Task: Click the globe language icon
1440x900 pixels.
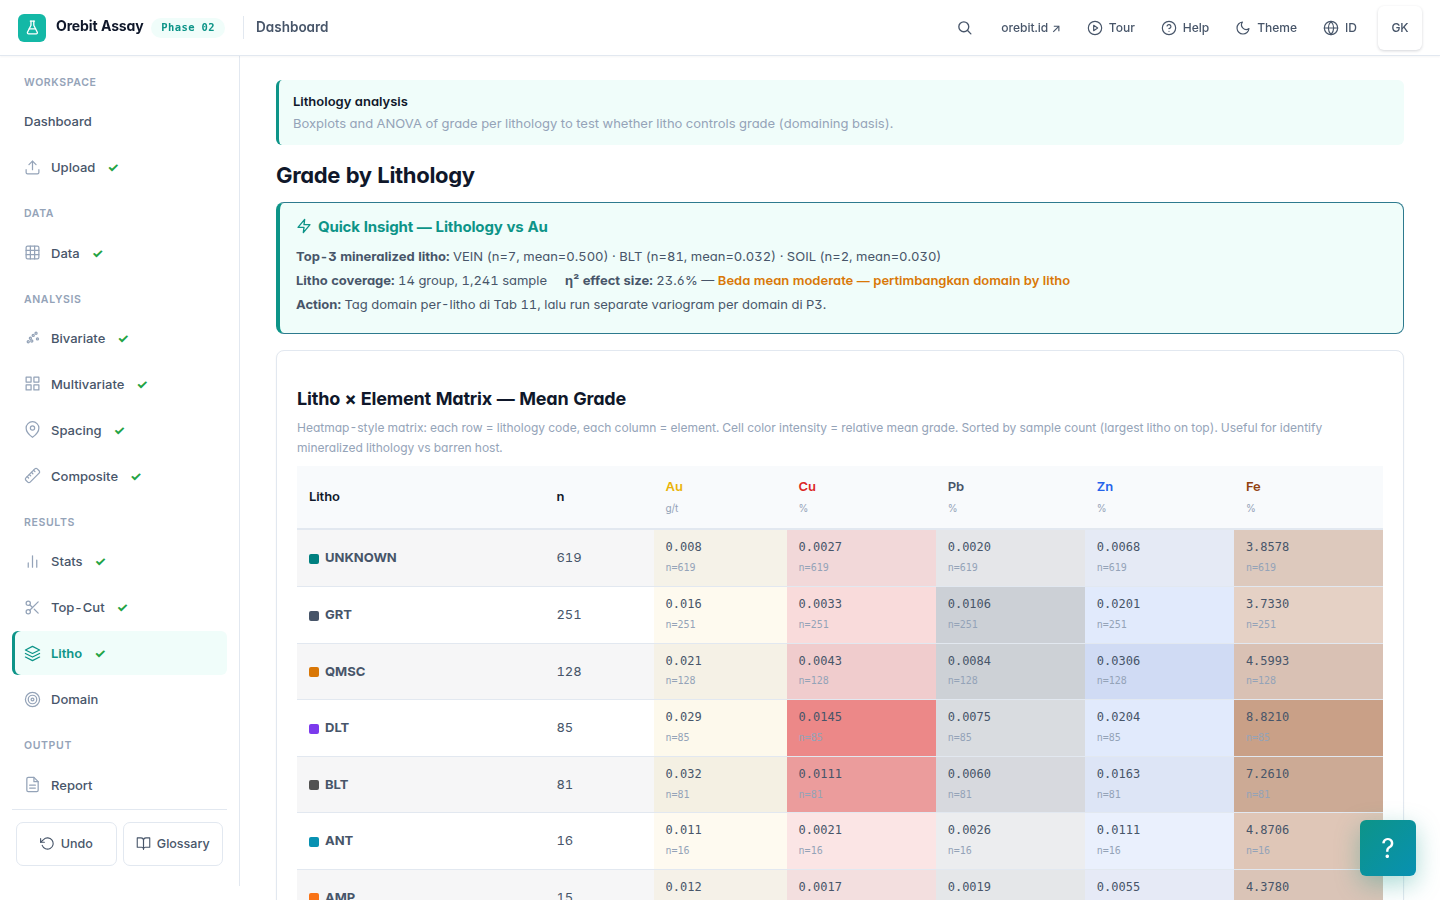Action: (x=1331, y=28)
